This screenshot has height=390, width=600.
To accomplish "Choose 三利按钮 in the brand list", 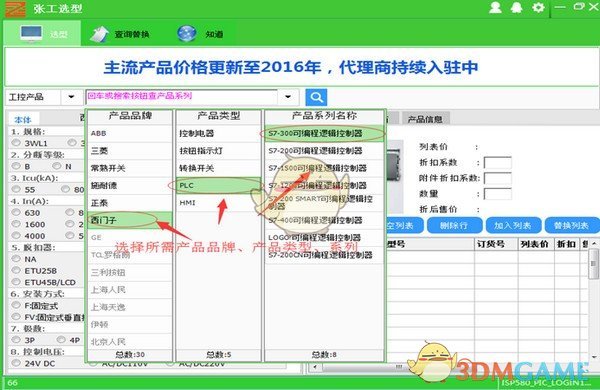I will (x=130, y=273).
